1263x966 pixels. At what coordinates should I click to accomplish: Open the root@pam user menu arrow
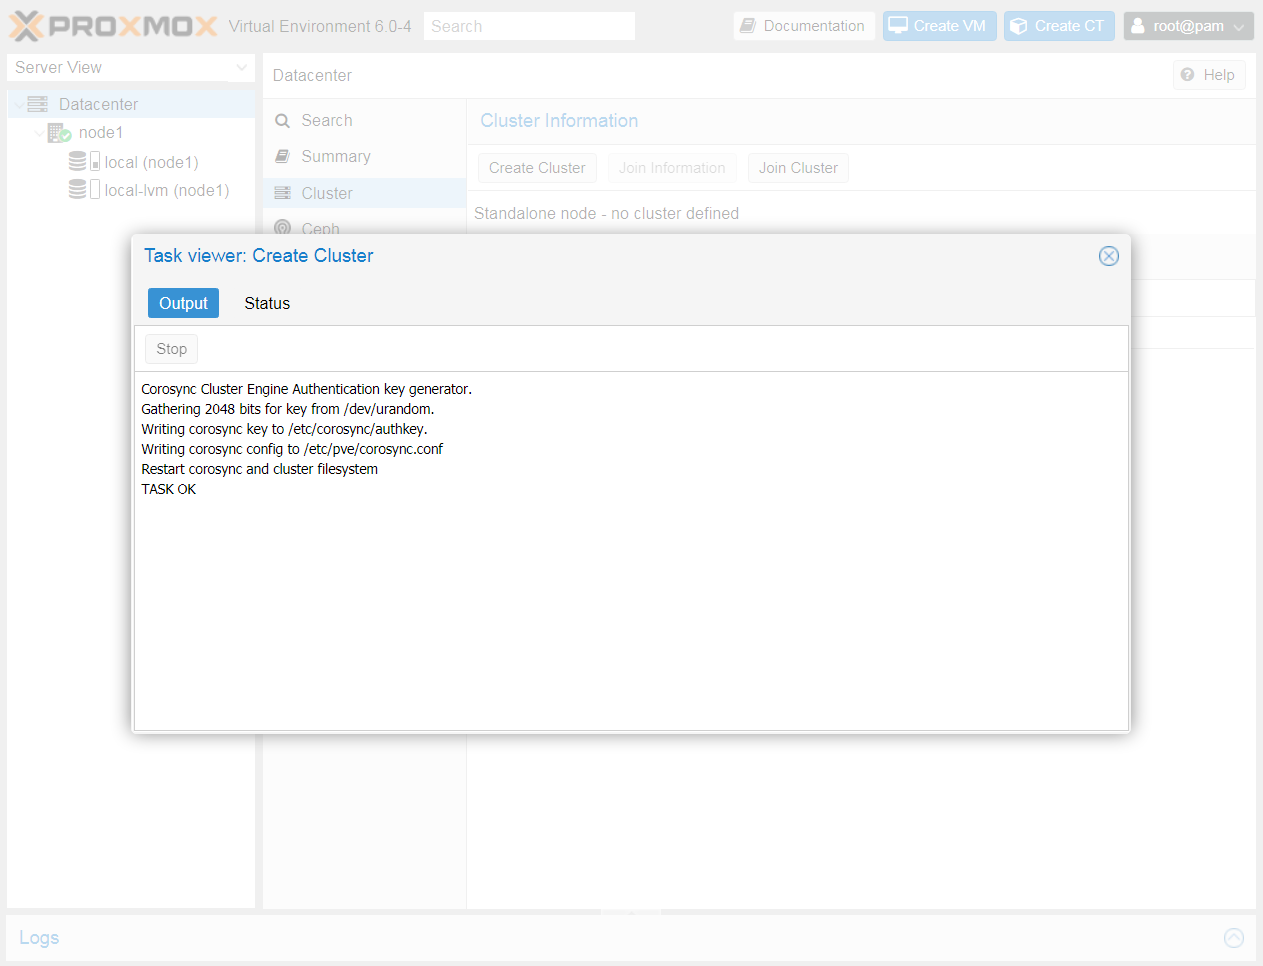(1238, 27)
